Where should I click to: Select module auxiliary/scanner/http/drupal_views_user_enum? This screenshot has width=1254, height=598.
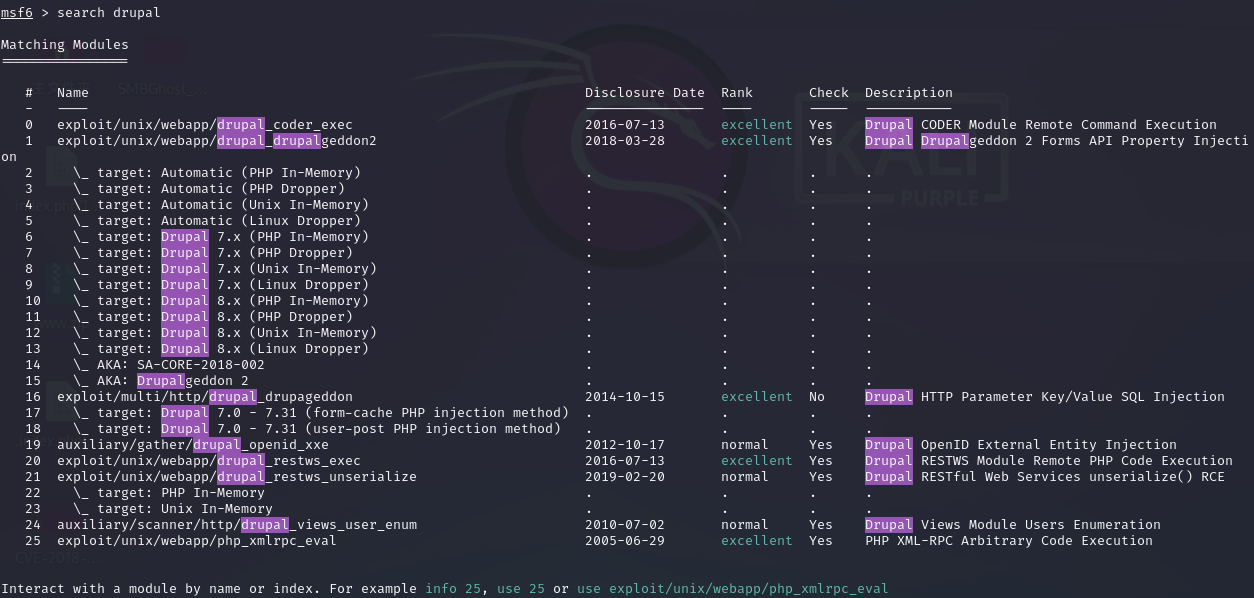coord(237,525)
